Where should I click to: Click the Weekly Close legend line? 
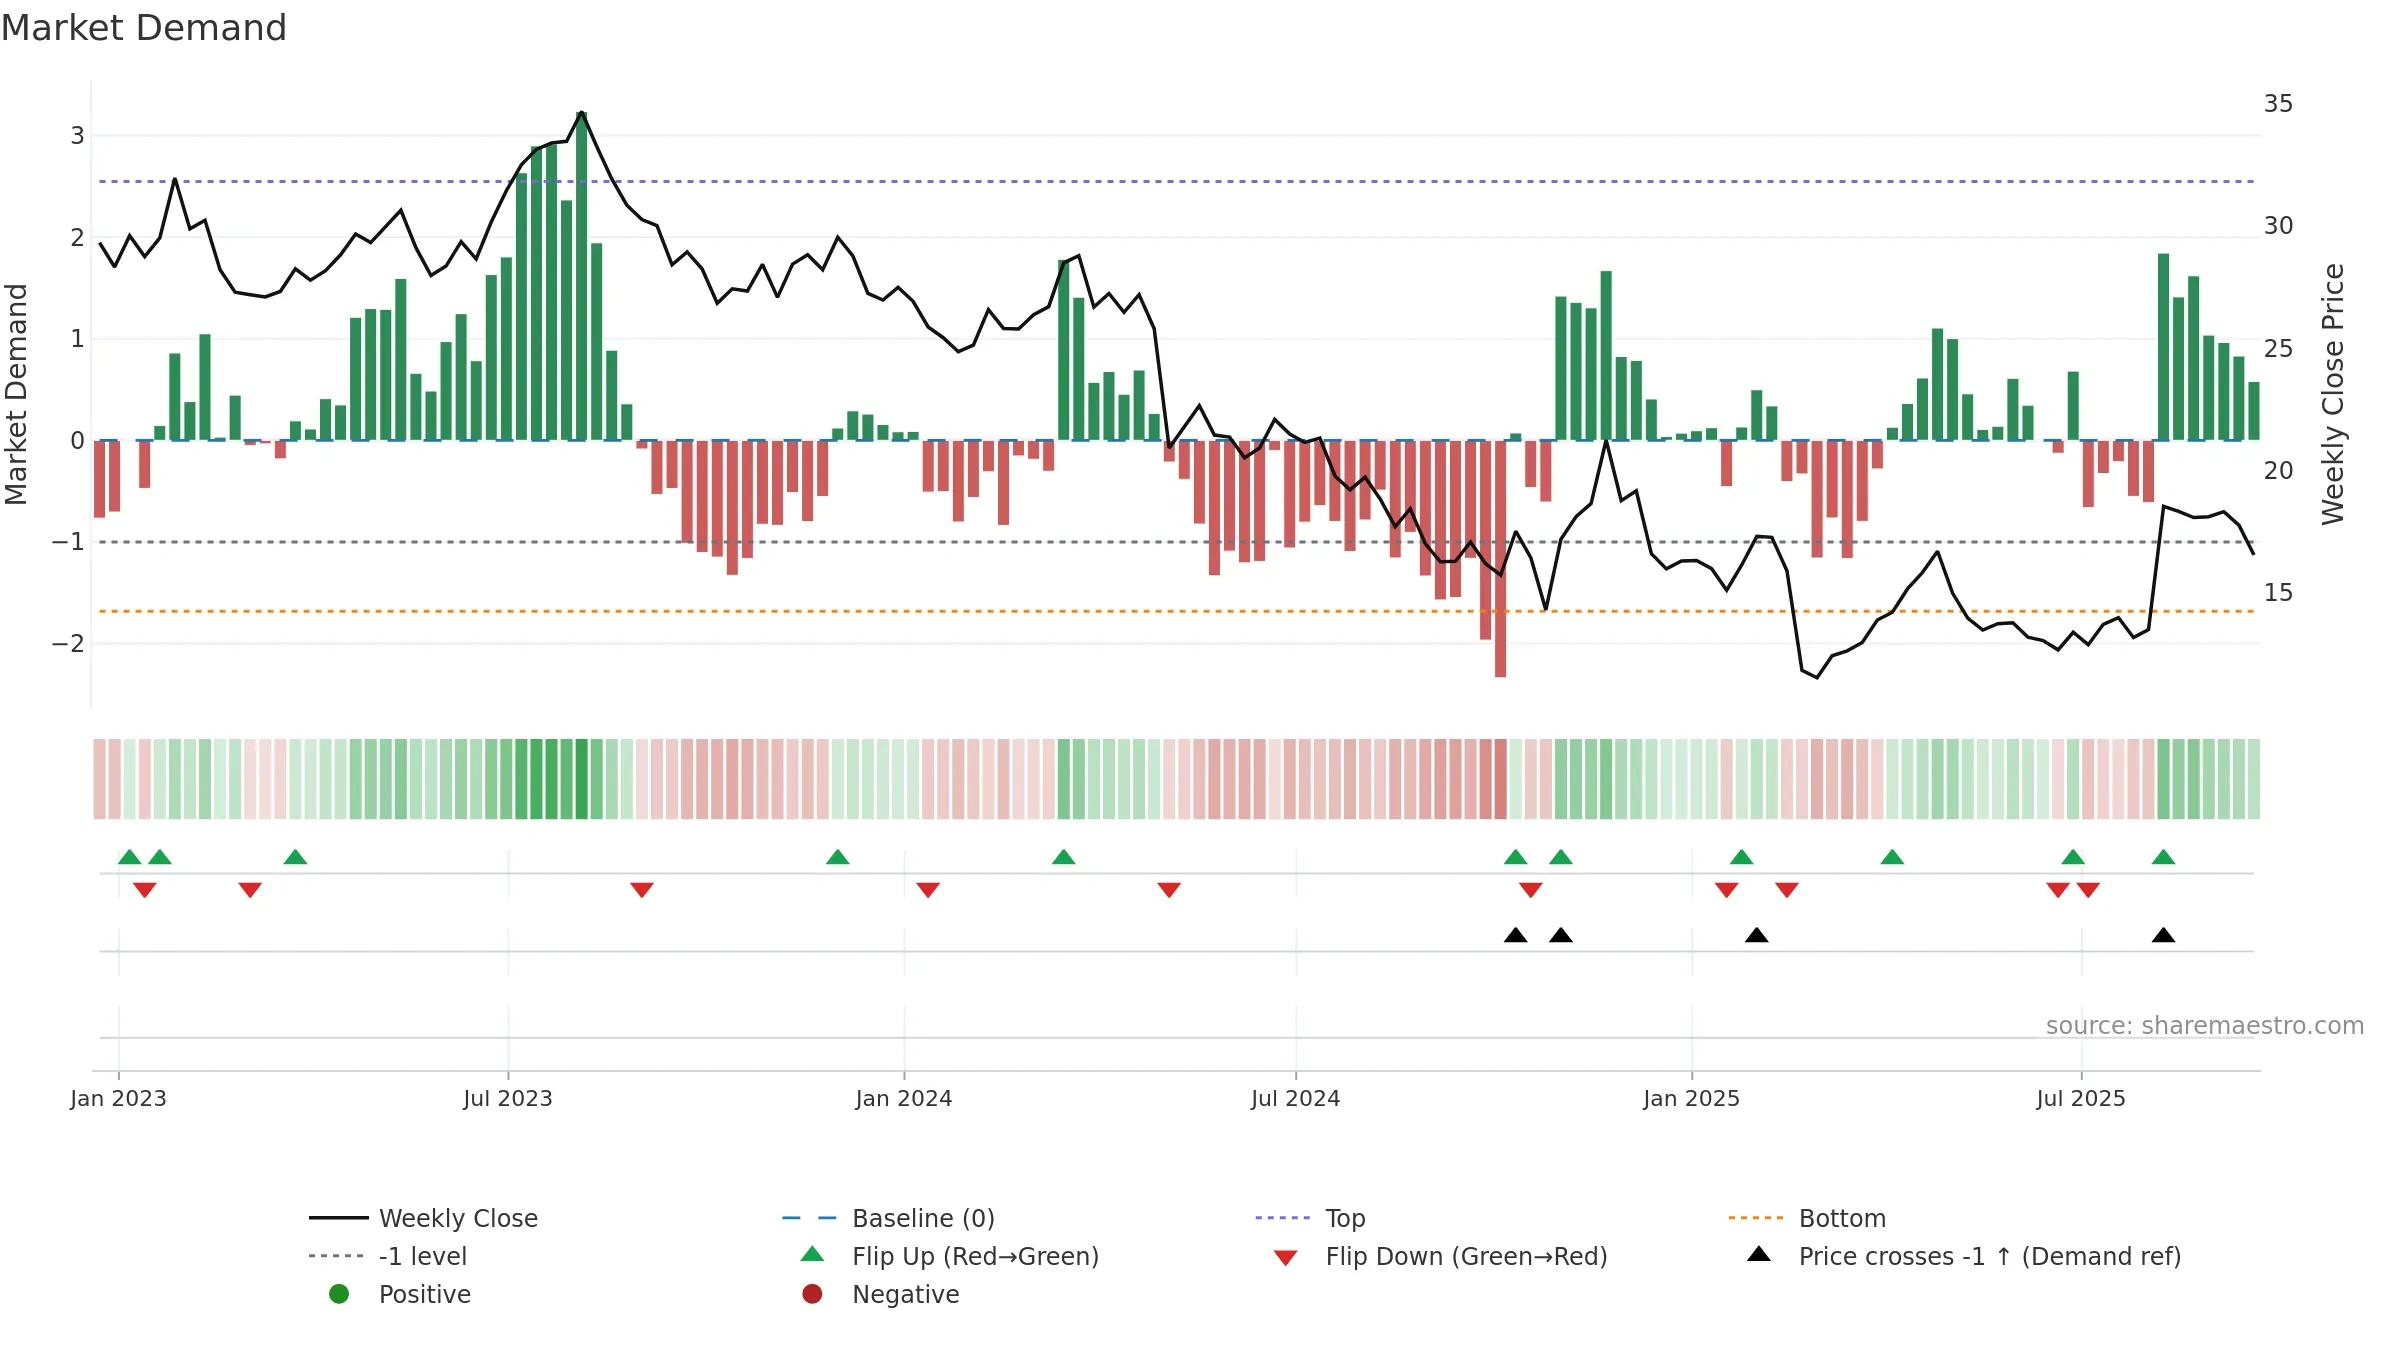click(x=339, y=1218)
